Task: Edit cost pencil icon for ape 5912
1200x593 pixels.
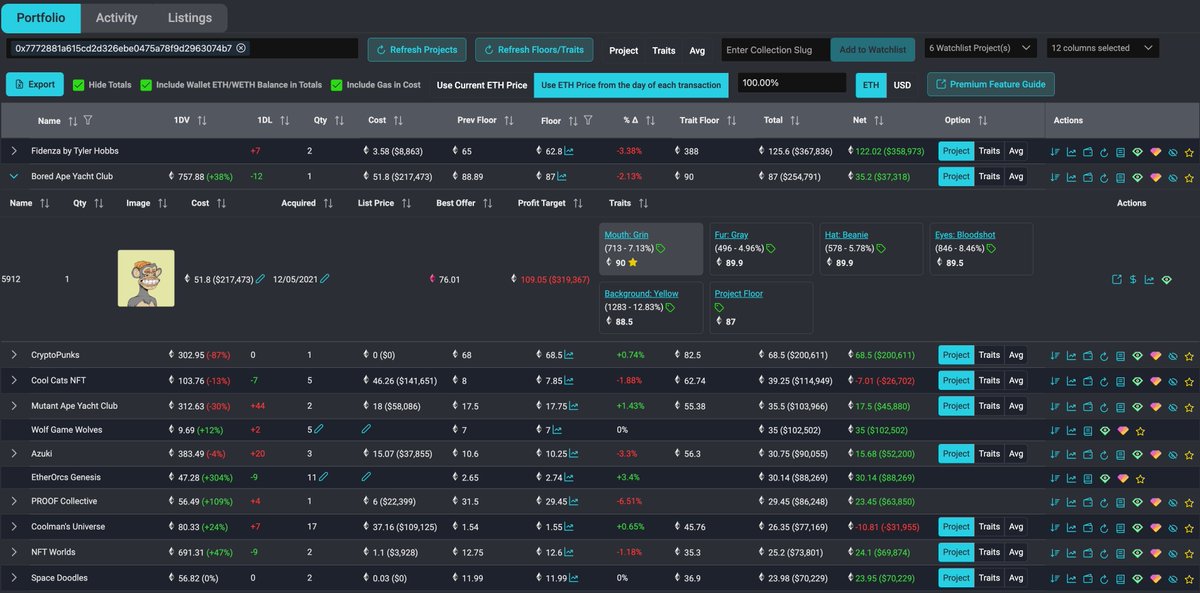Action: click(x=261, y=279)
